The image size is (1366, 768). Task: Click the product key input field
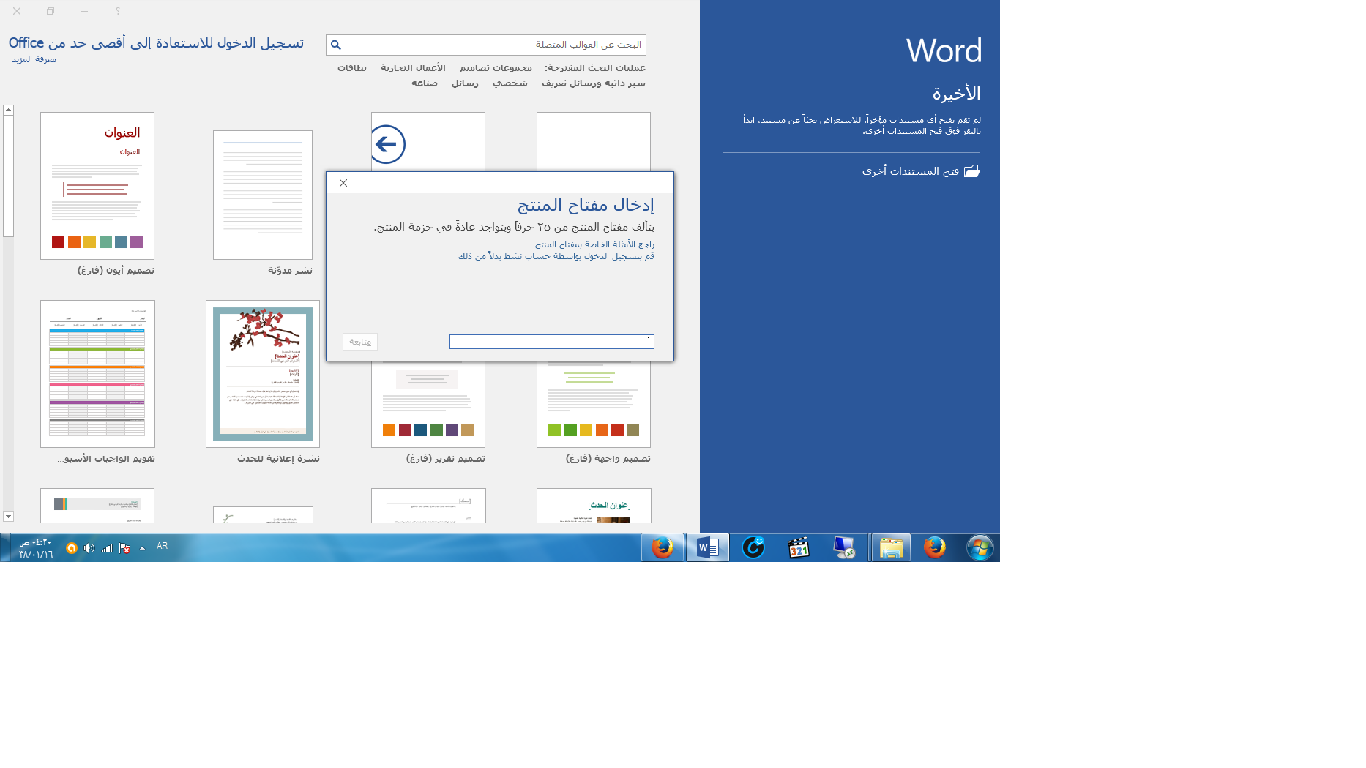(x=552, y=342)
